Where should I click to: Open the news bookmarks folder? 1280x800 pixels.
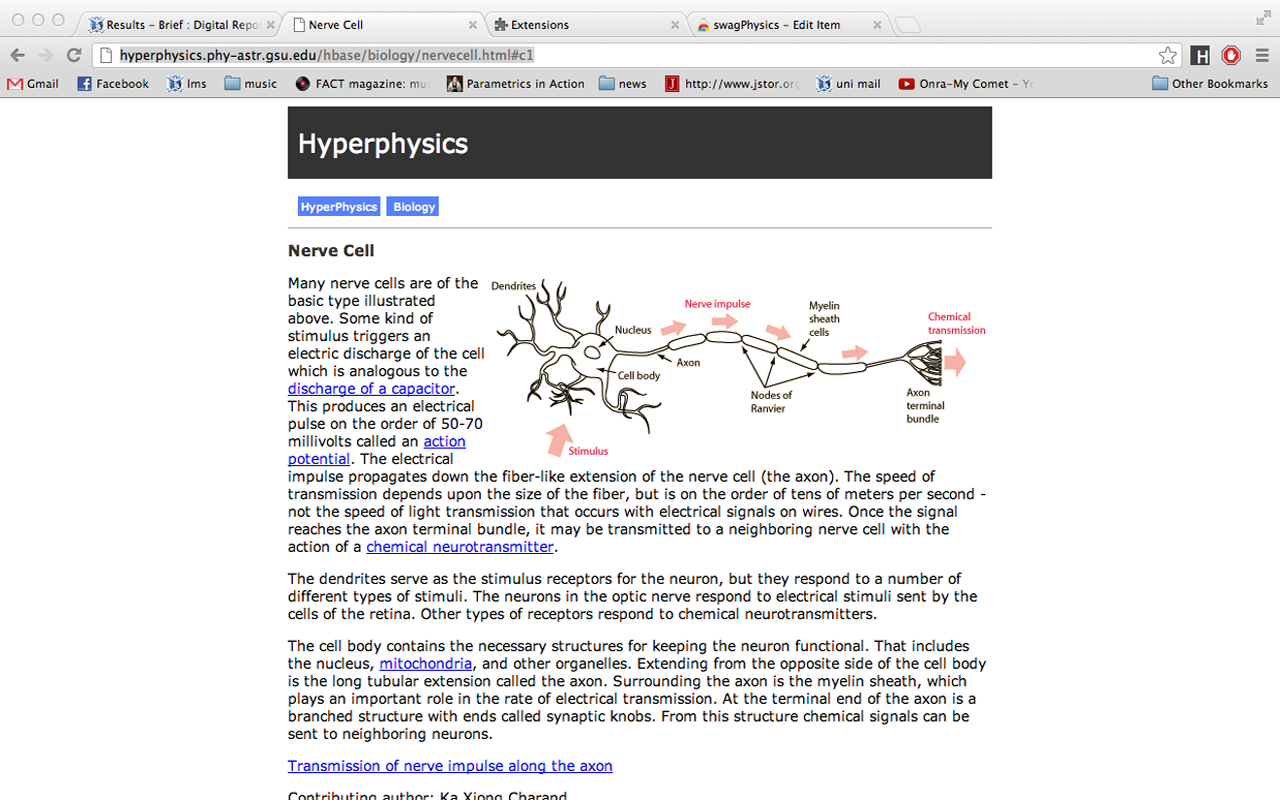(x=623, y=84)
